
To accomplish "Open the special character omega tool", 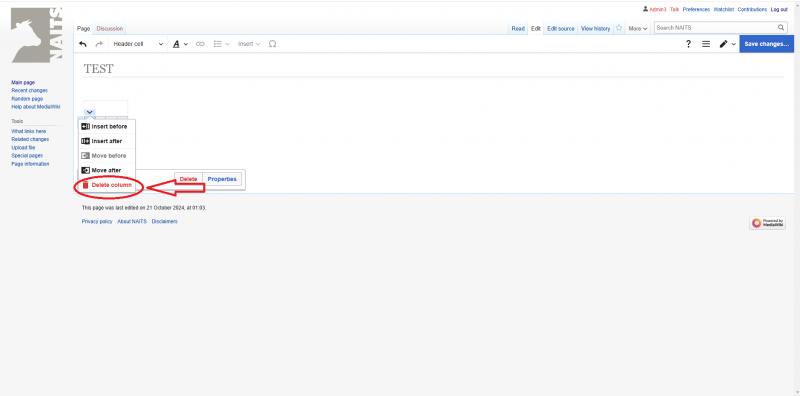I will coord(272,44).
